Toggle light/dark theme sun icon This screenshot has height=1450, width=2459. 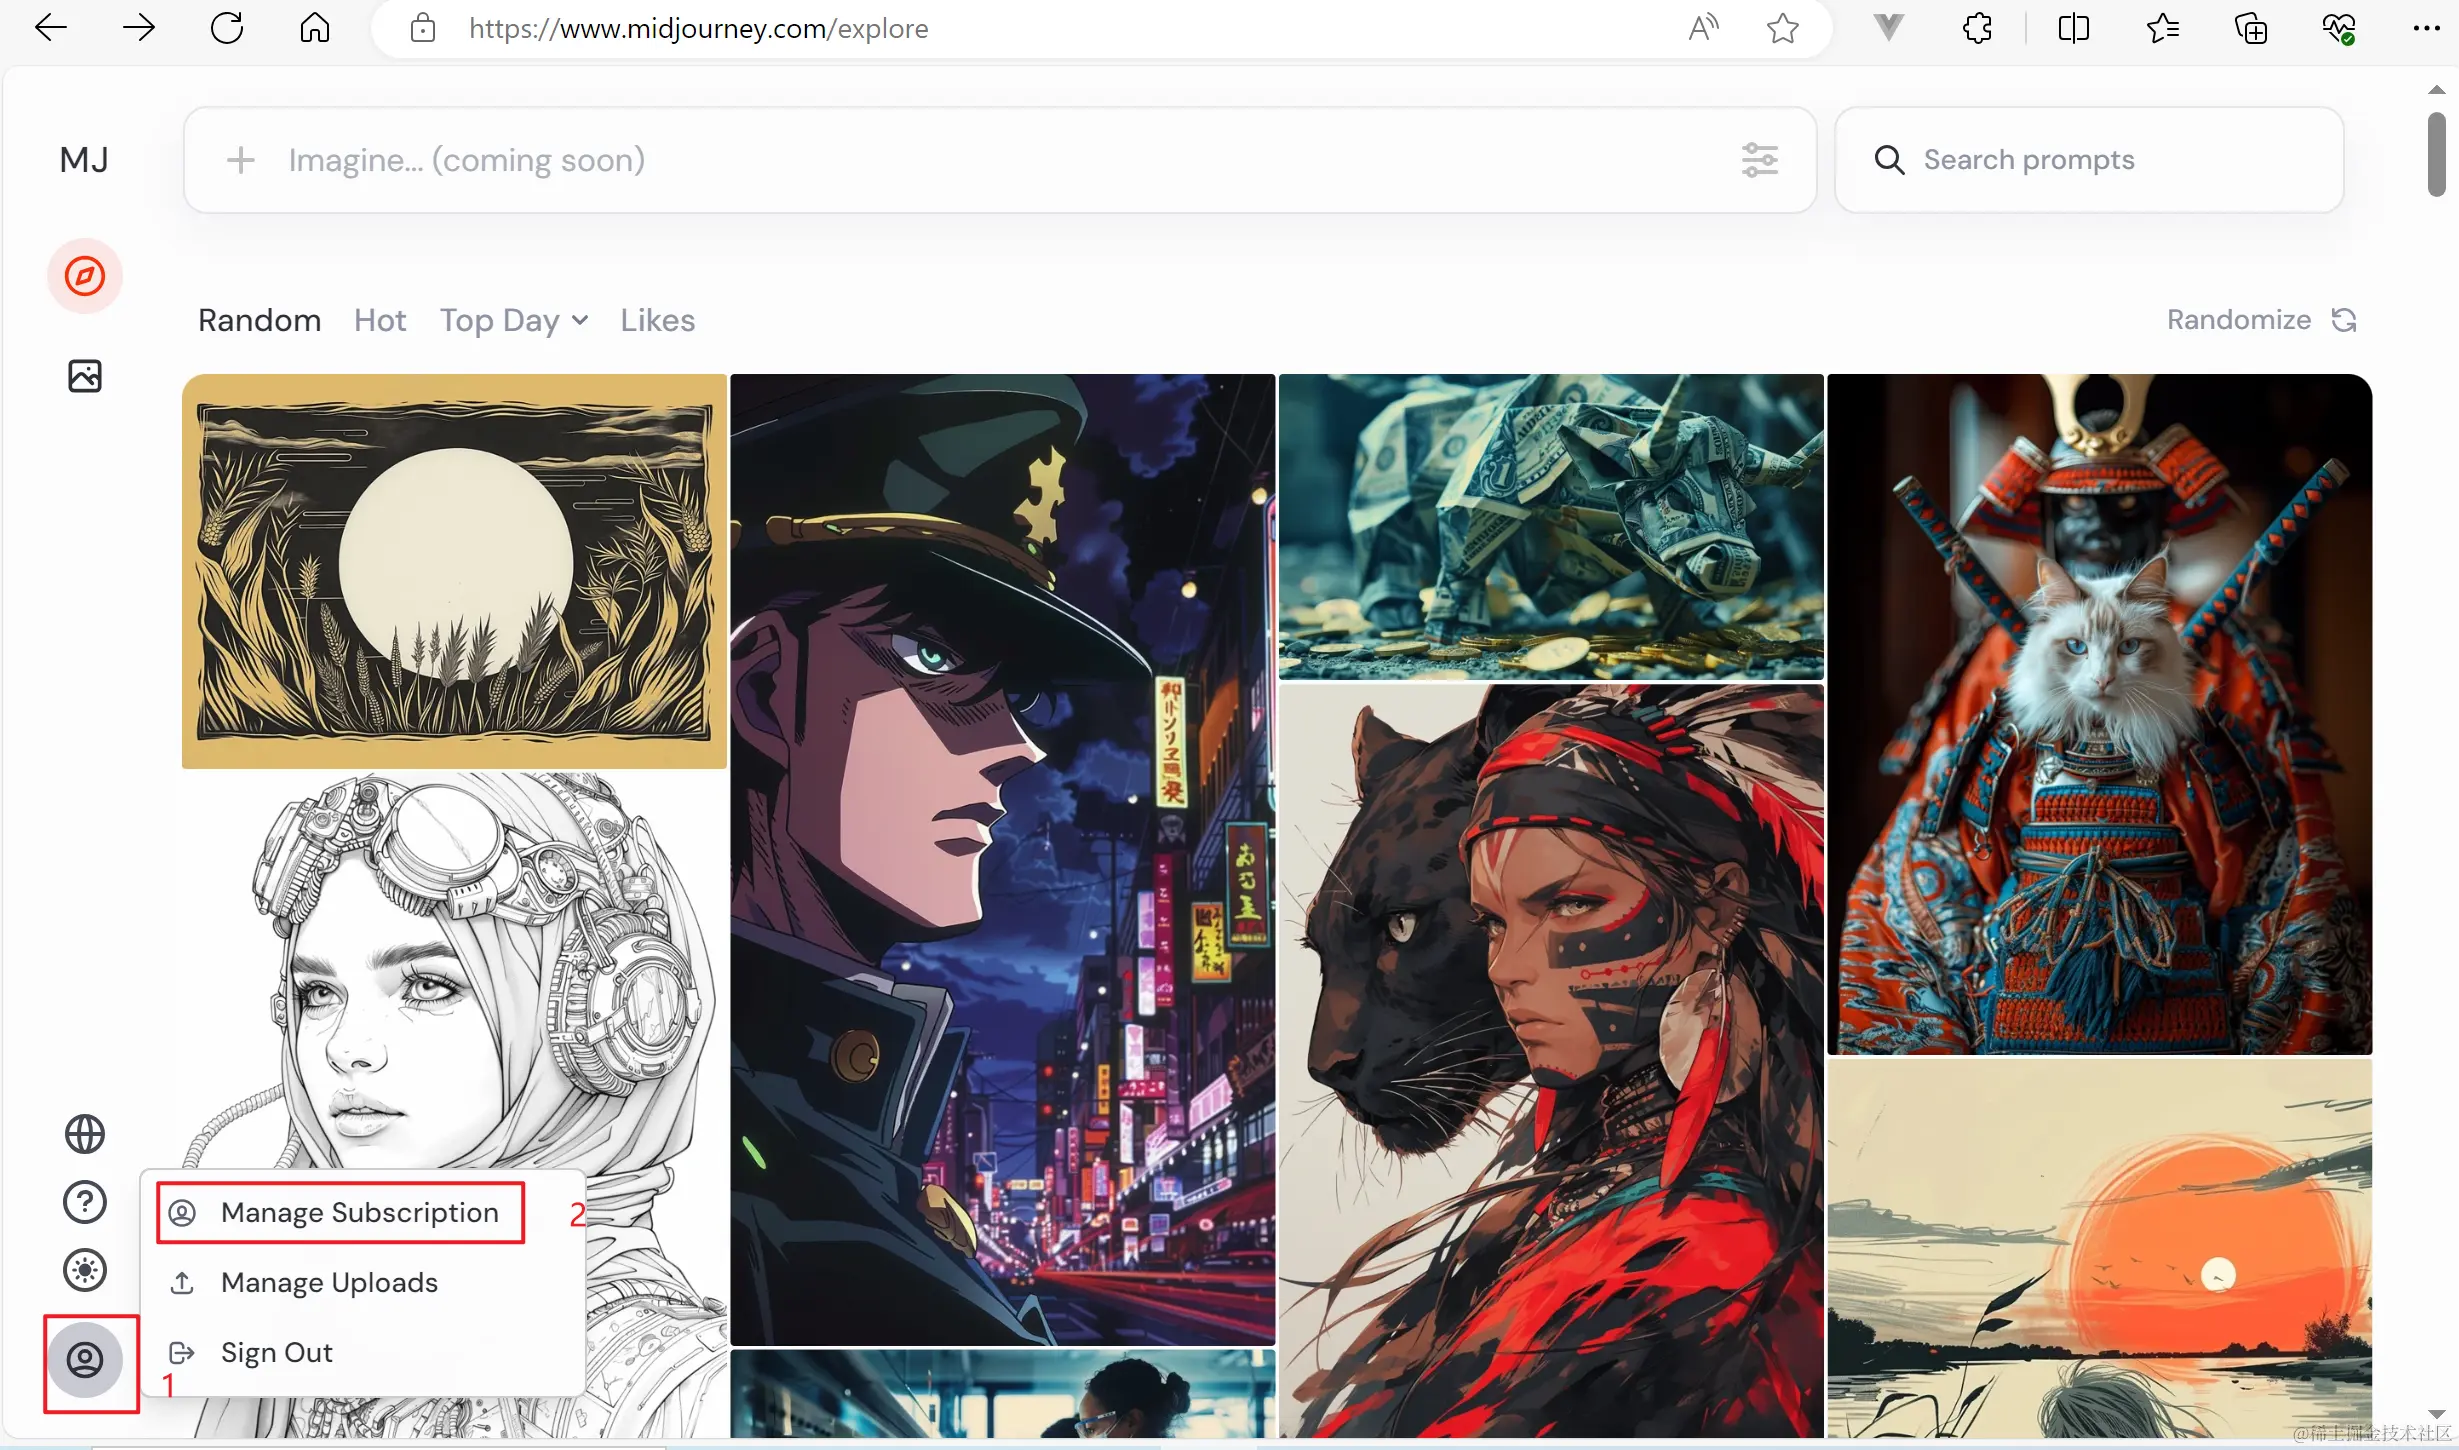85,1270
